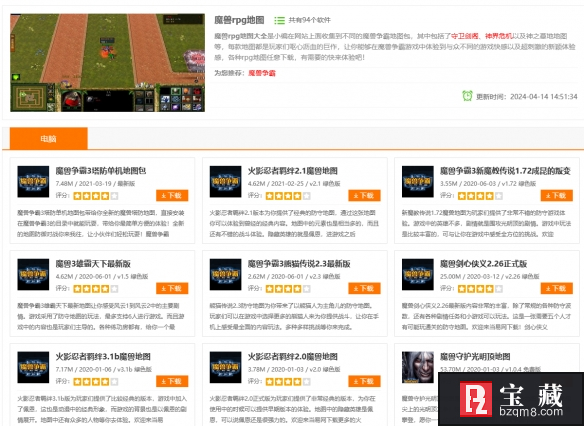Screen dimensions: 584x426
Task: Open the 魔兽争霸 recommended link
Action: click(262, 73)
